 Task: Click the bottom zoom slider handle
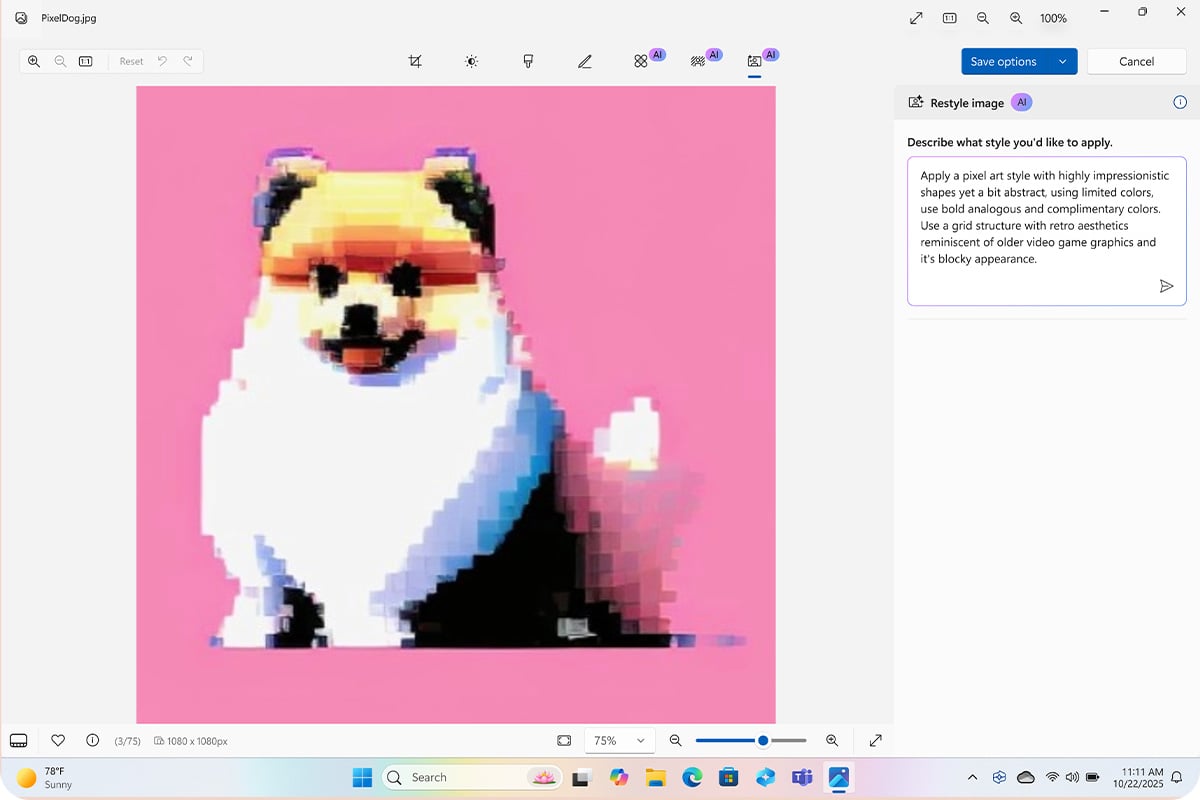point(763,740)
